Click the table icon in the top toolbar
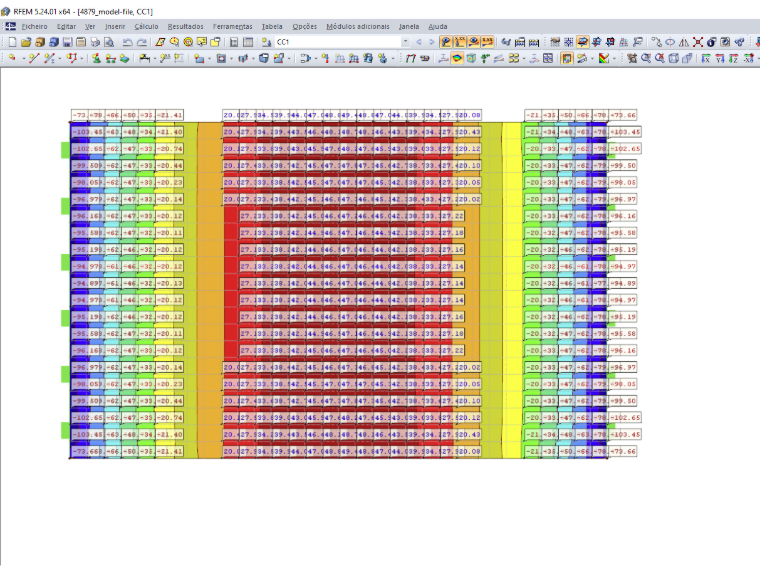This screenshot has width=760, height=570. 248,42
